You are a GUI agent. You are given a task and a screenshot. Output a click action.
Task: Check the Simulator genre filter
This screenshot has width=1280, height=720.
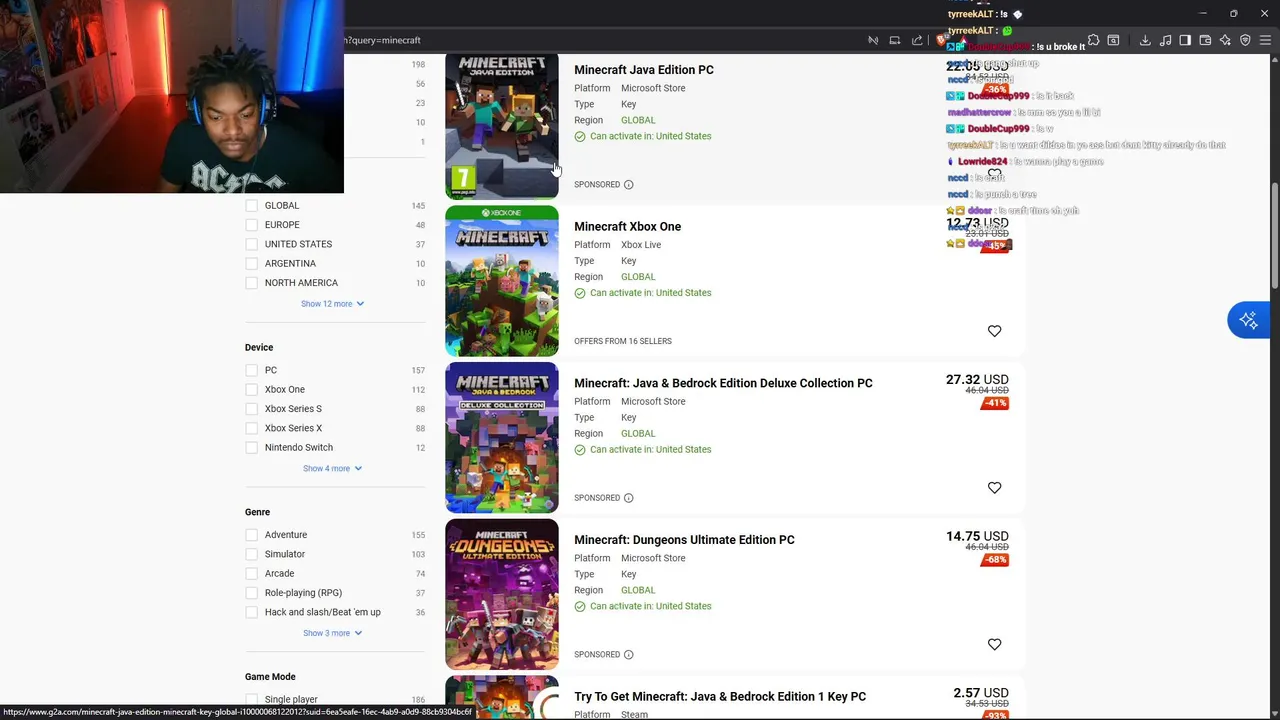pos(252,554)
